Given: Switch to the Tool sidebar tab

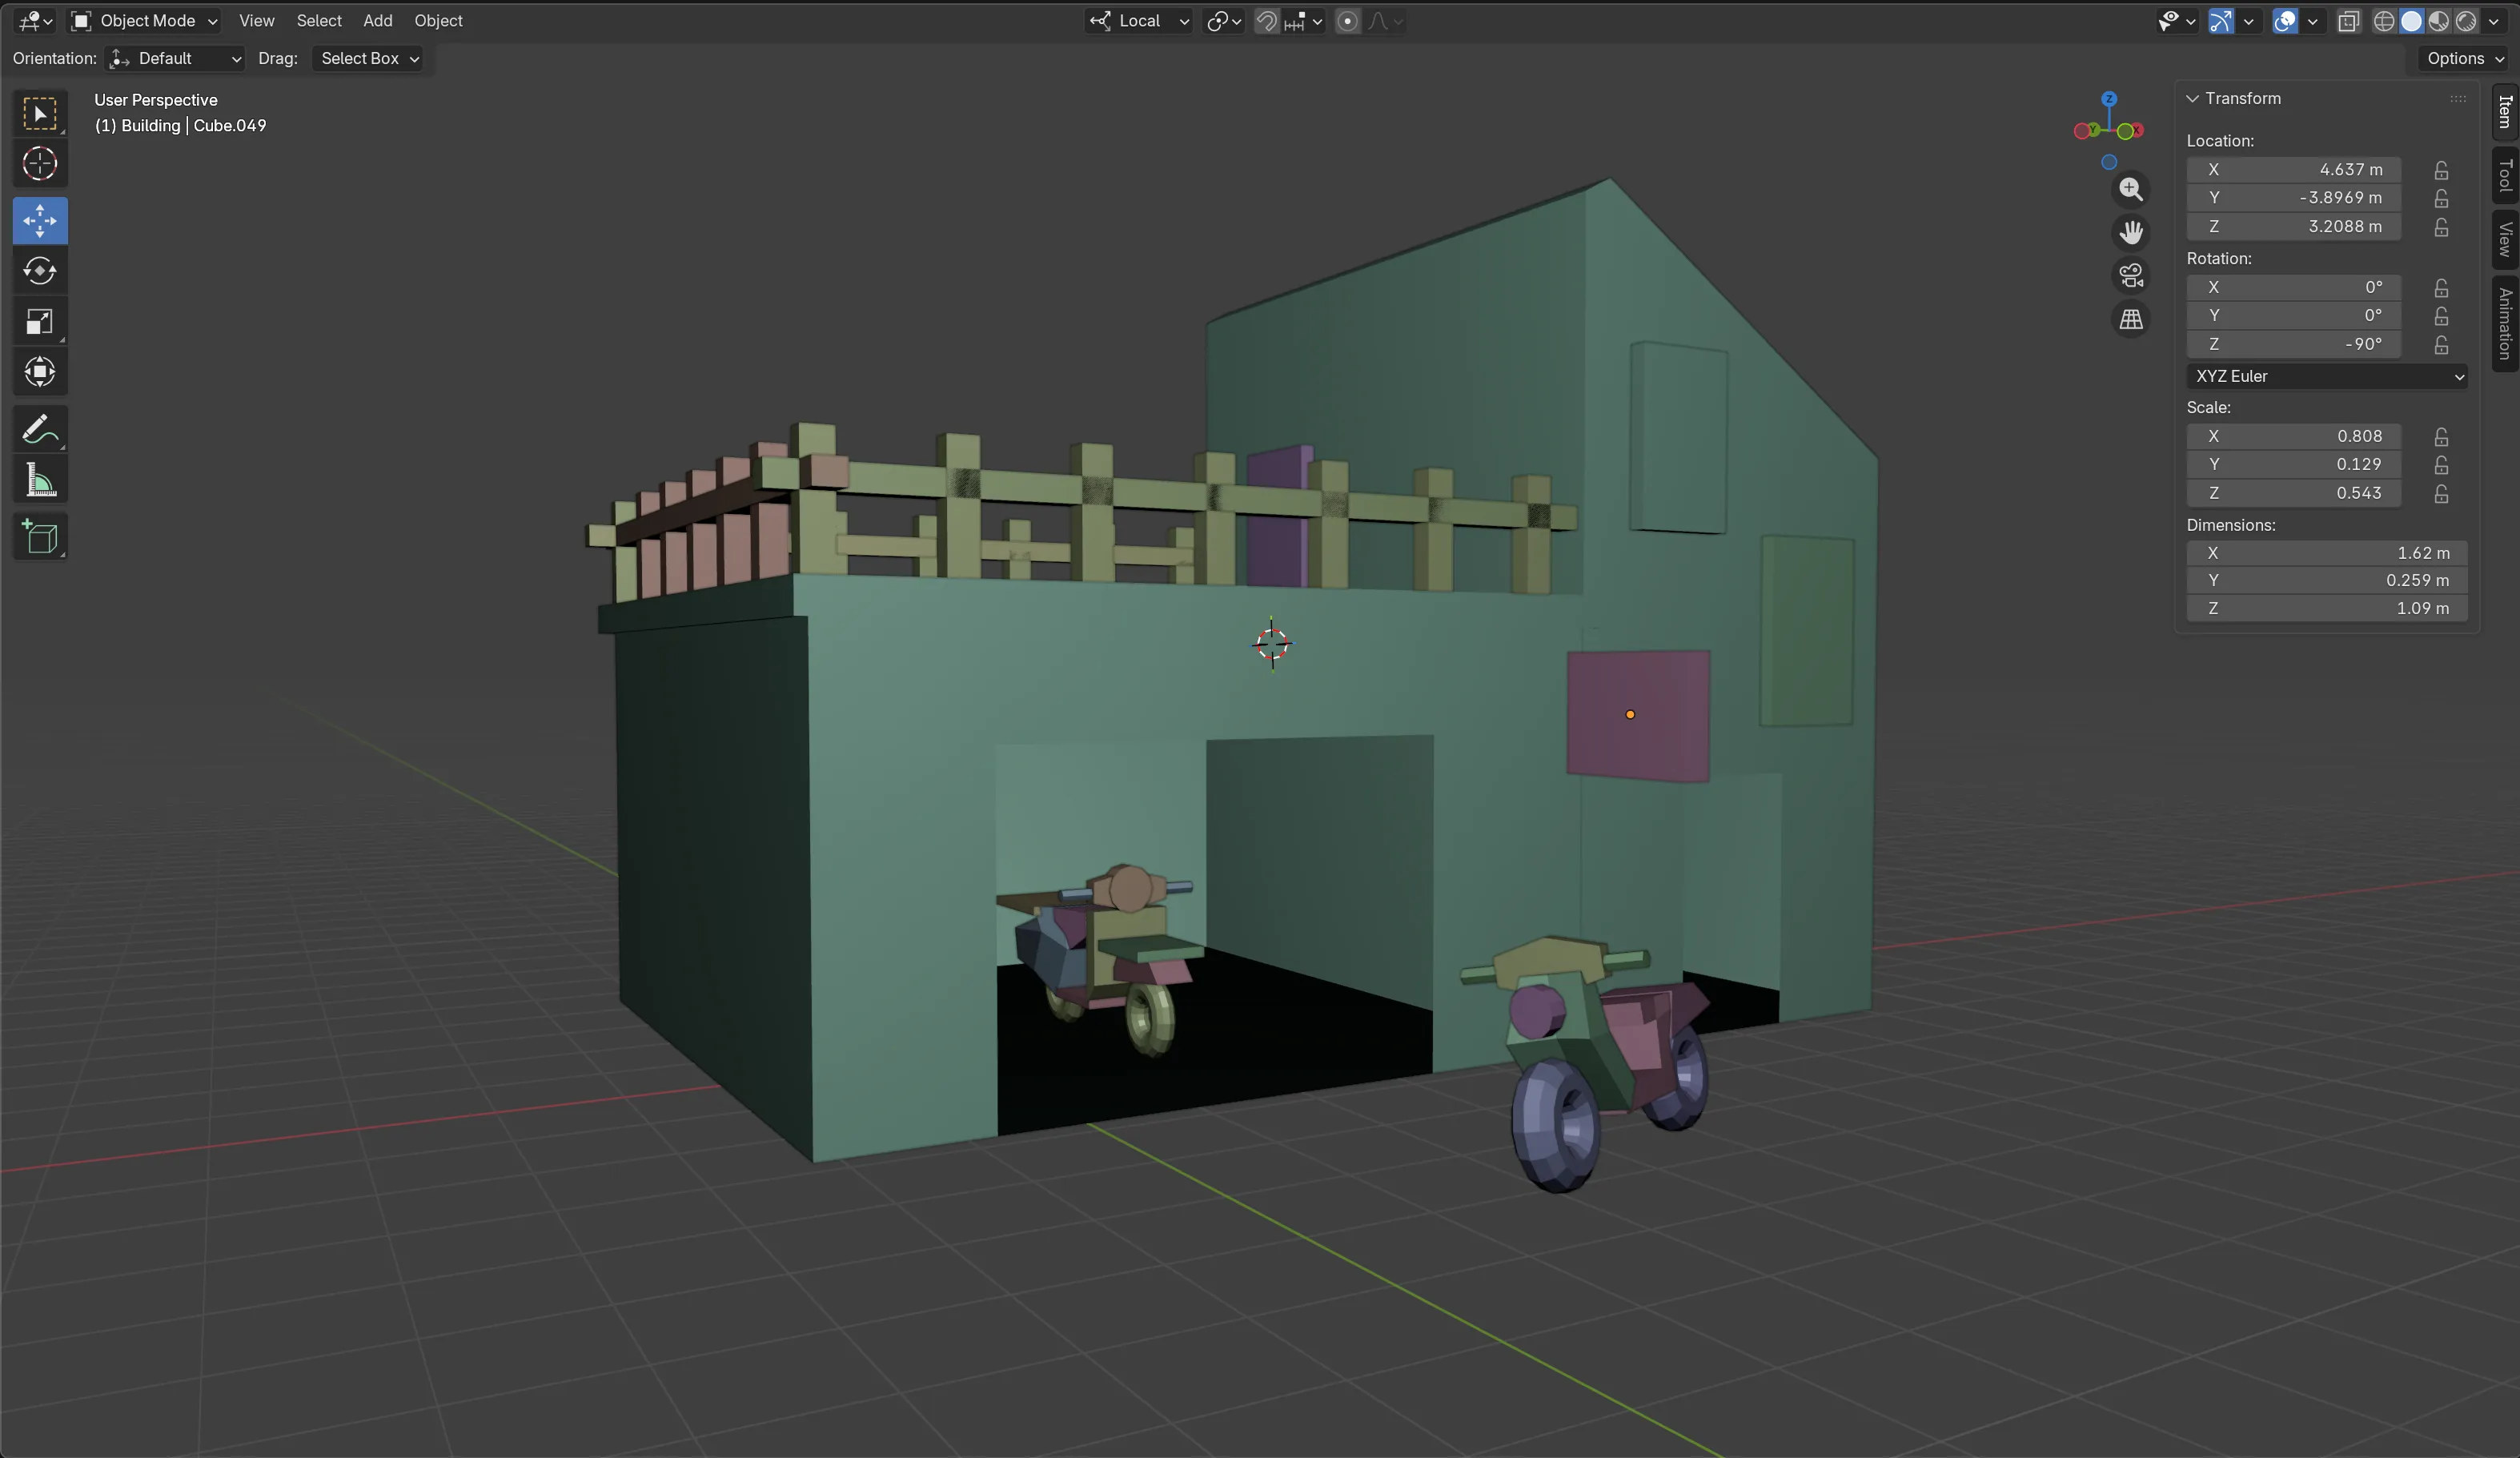Looking at the screenshot, I should click(2505, 175).
